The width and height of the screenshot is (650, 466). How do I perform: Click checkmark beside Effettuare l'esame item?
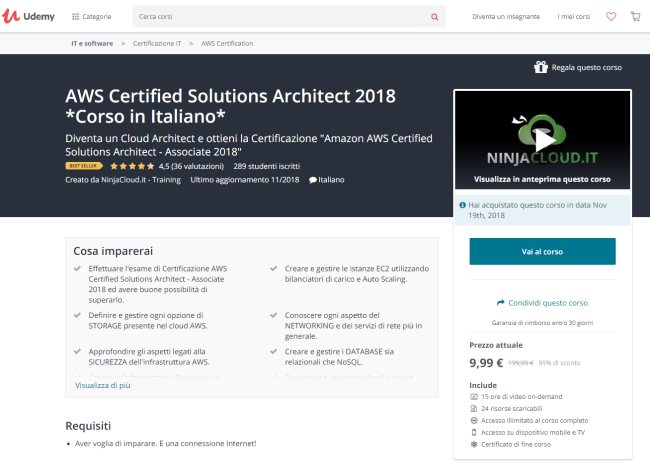pos(77,268)
